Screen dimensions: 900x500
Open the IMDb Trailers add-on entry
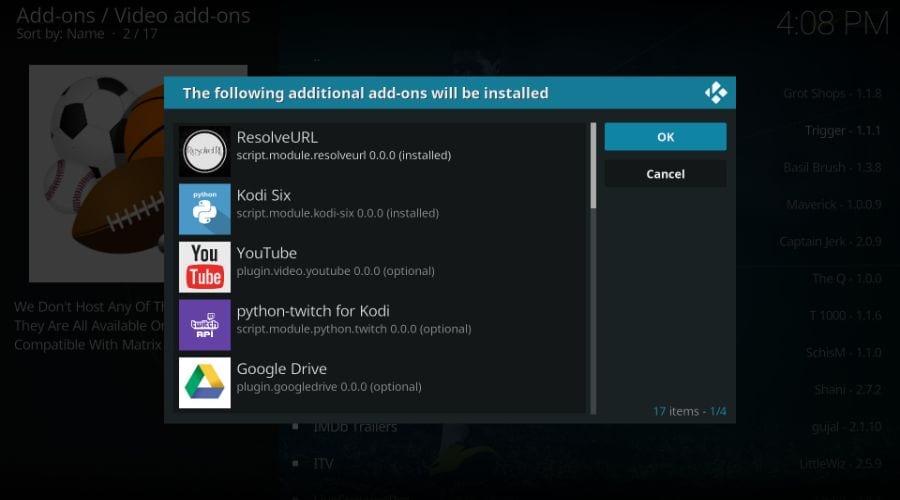point(355,427)
